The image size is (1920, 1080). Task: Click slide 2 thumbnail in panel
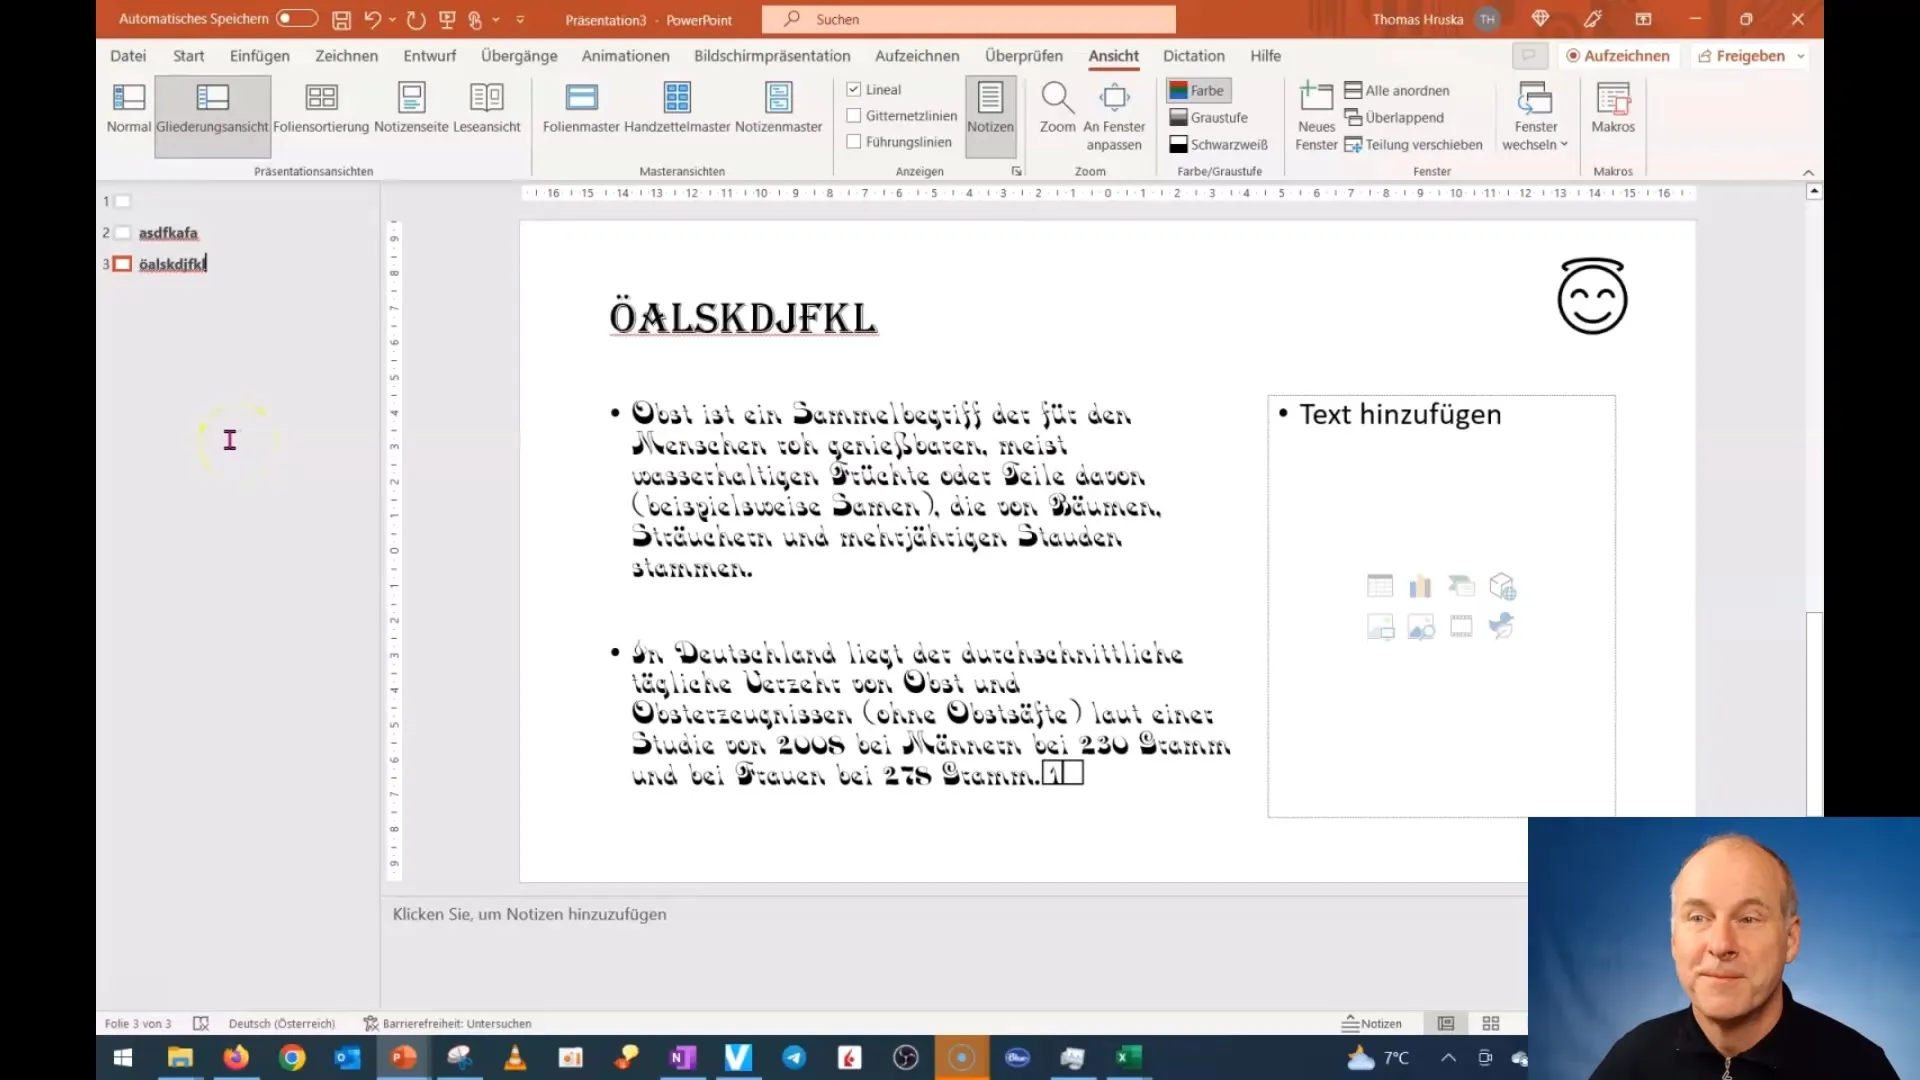tap(121, 232)
